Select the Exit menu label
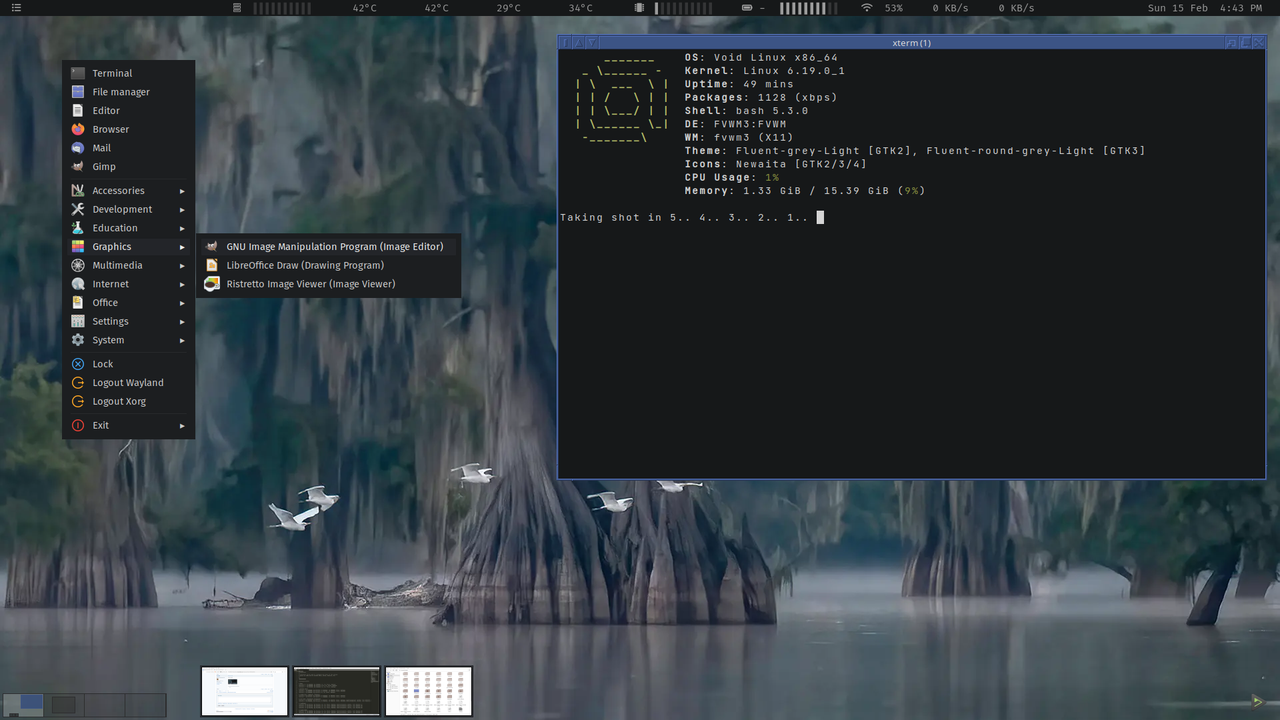The height and width of the screenshot is (720, 1280). click(x=101, y=425)
